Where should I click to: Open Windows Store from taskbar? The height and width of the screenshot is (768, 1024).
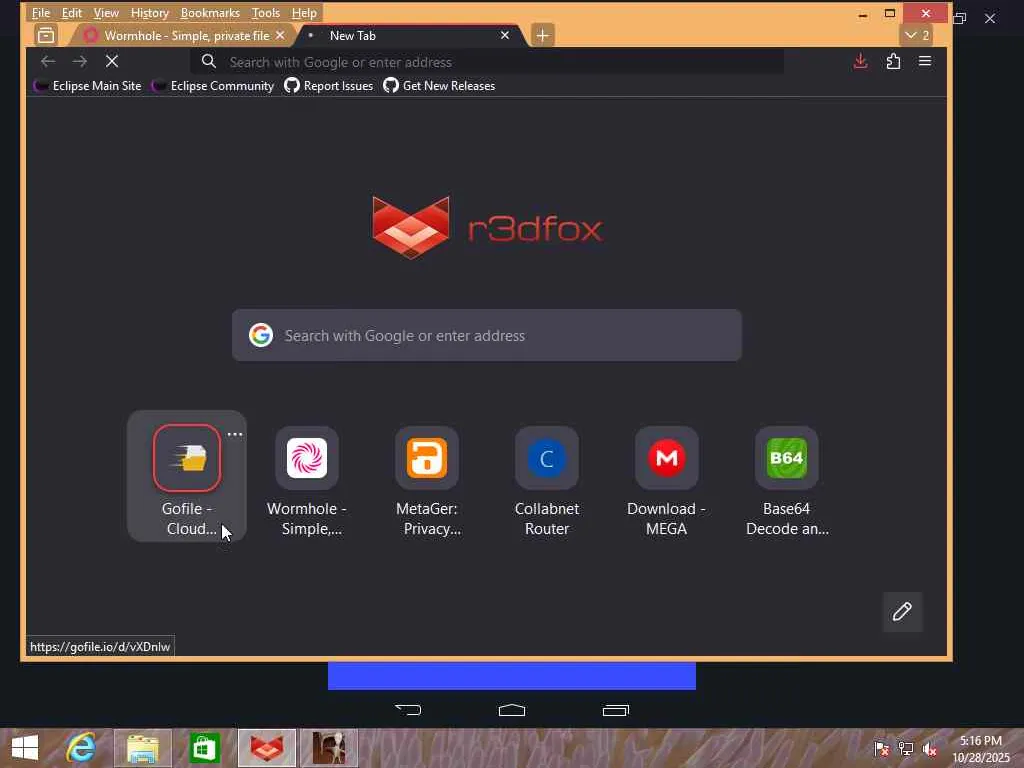[204, 748]
